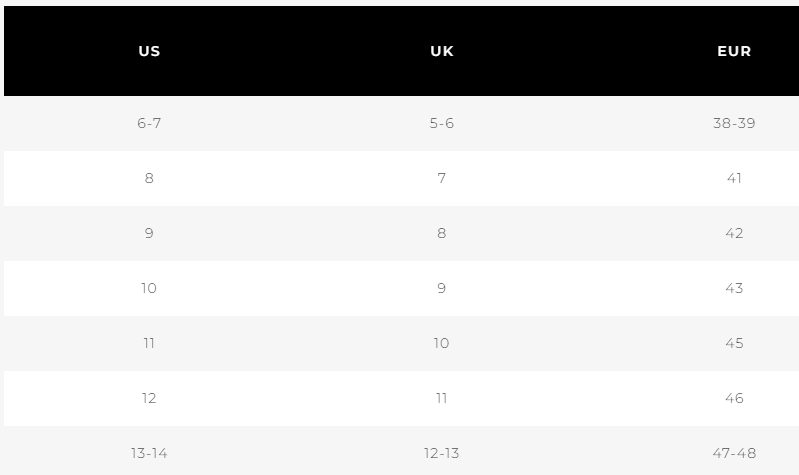This screenshot has width=799, height=475.
Task: Click the EUR size 46 cell
Action: coord(734,398)
